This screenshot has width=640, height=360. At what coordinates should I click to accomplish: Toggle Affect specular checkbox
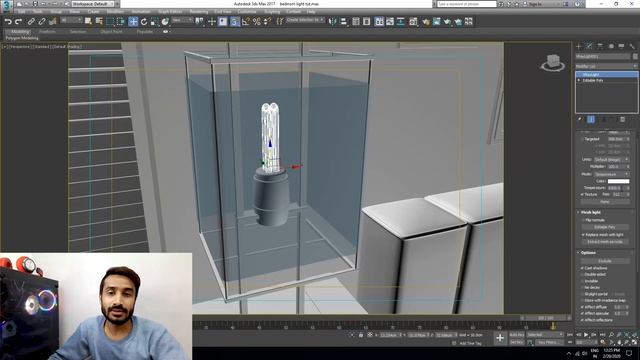click(x=582, y=313)
